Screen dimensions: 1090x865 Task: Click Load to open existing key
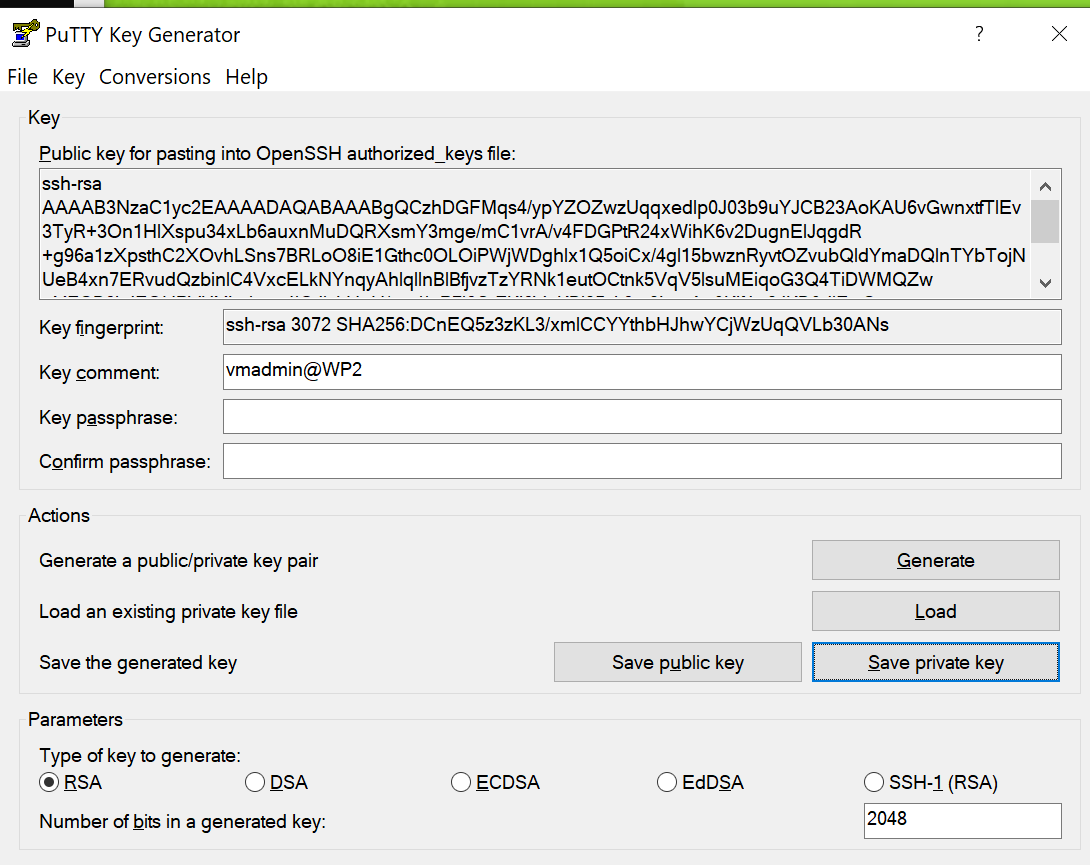coord(935,611)
